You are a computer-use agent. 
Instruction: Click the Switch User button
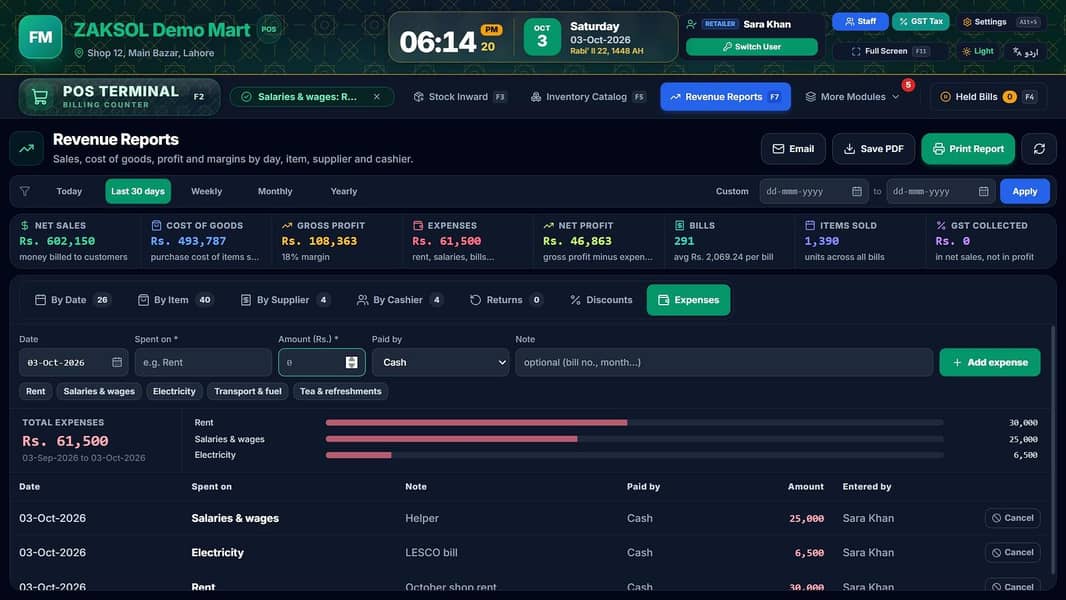click(x=751, y=47)
